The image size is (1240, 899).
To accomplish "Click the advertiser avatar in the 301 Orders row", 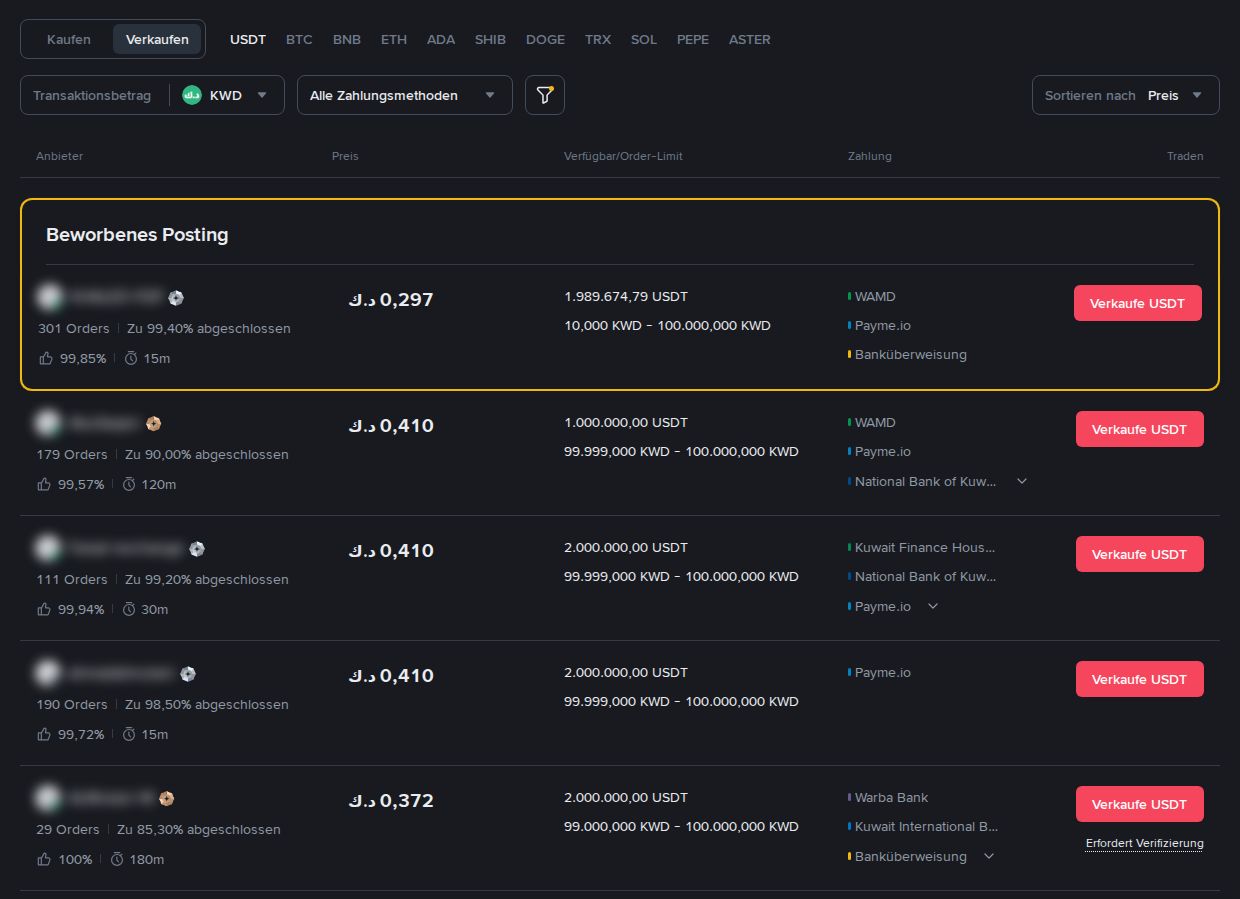I will [50, 297].
